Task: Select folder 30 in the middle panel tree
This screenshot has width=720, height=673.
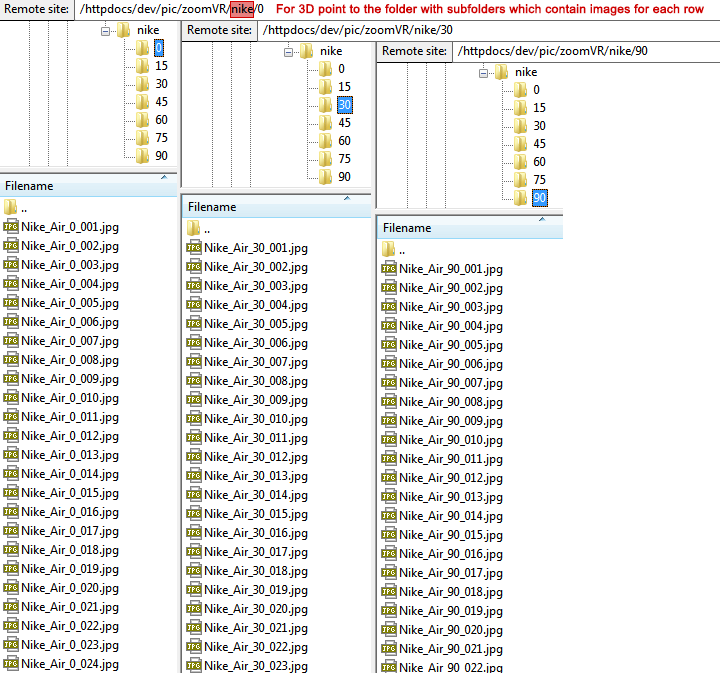Action: [x=344, y=105]
